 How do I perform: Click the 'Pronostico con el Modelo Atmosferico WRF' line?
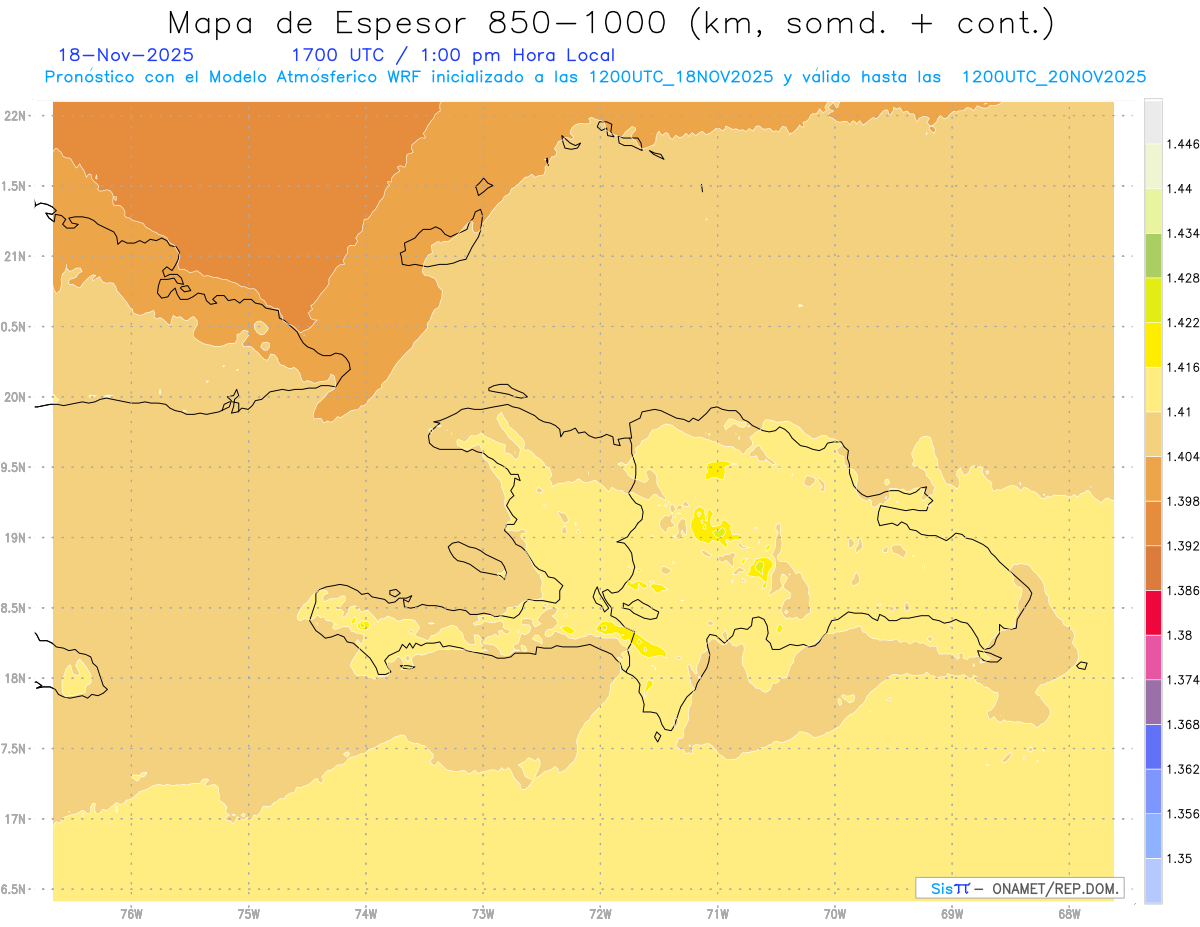(595, 77)
